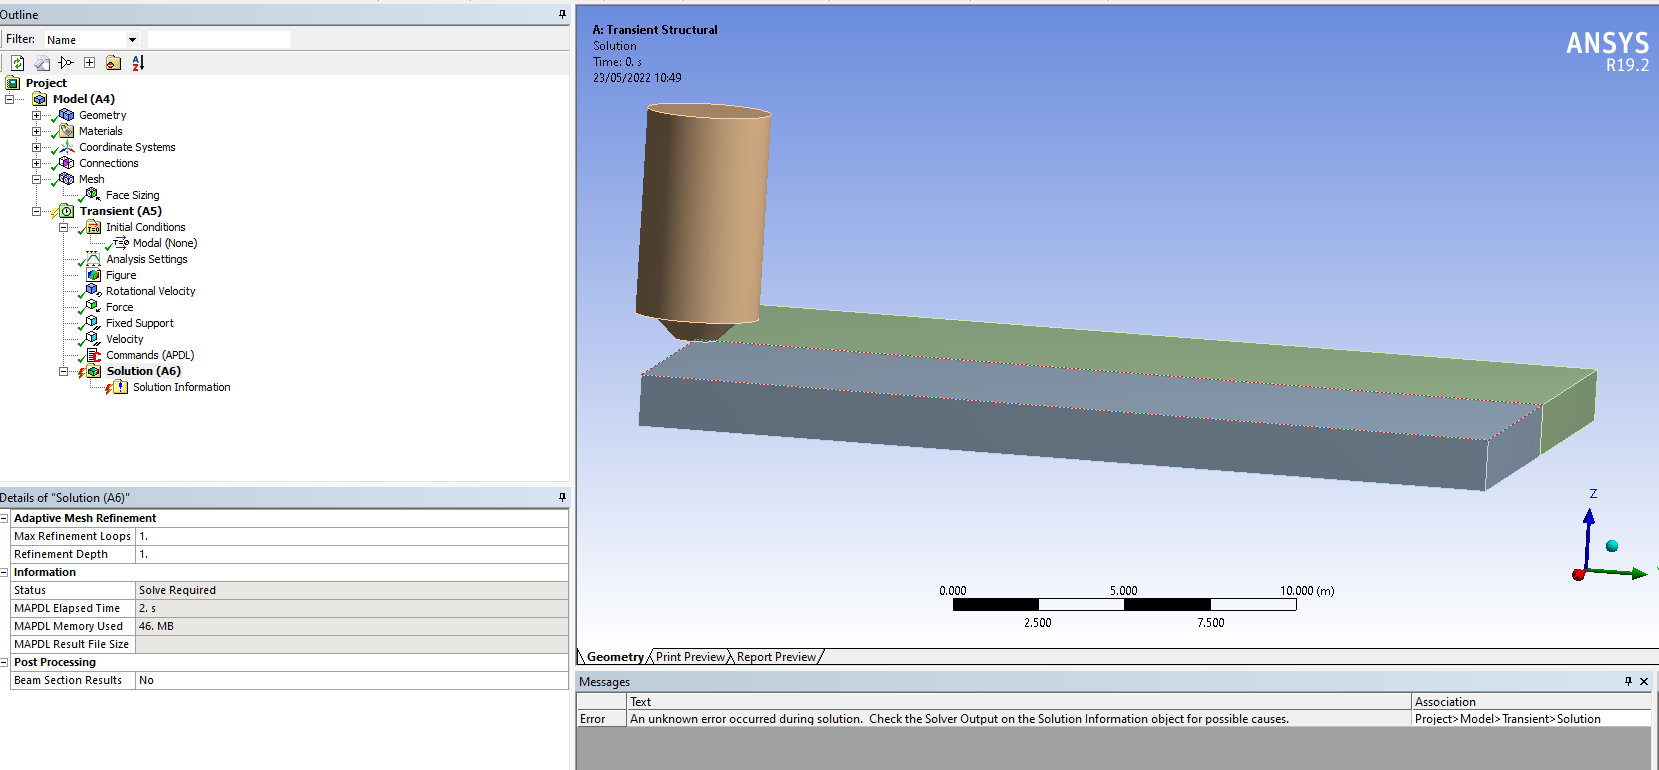The width and height of the screenshot is (1659, 770).
Task: Open the Commands (APDL) object
Action: pyautogui.click(x=150, y=355)
